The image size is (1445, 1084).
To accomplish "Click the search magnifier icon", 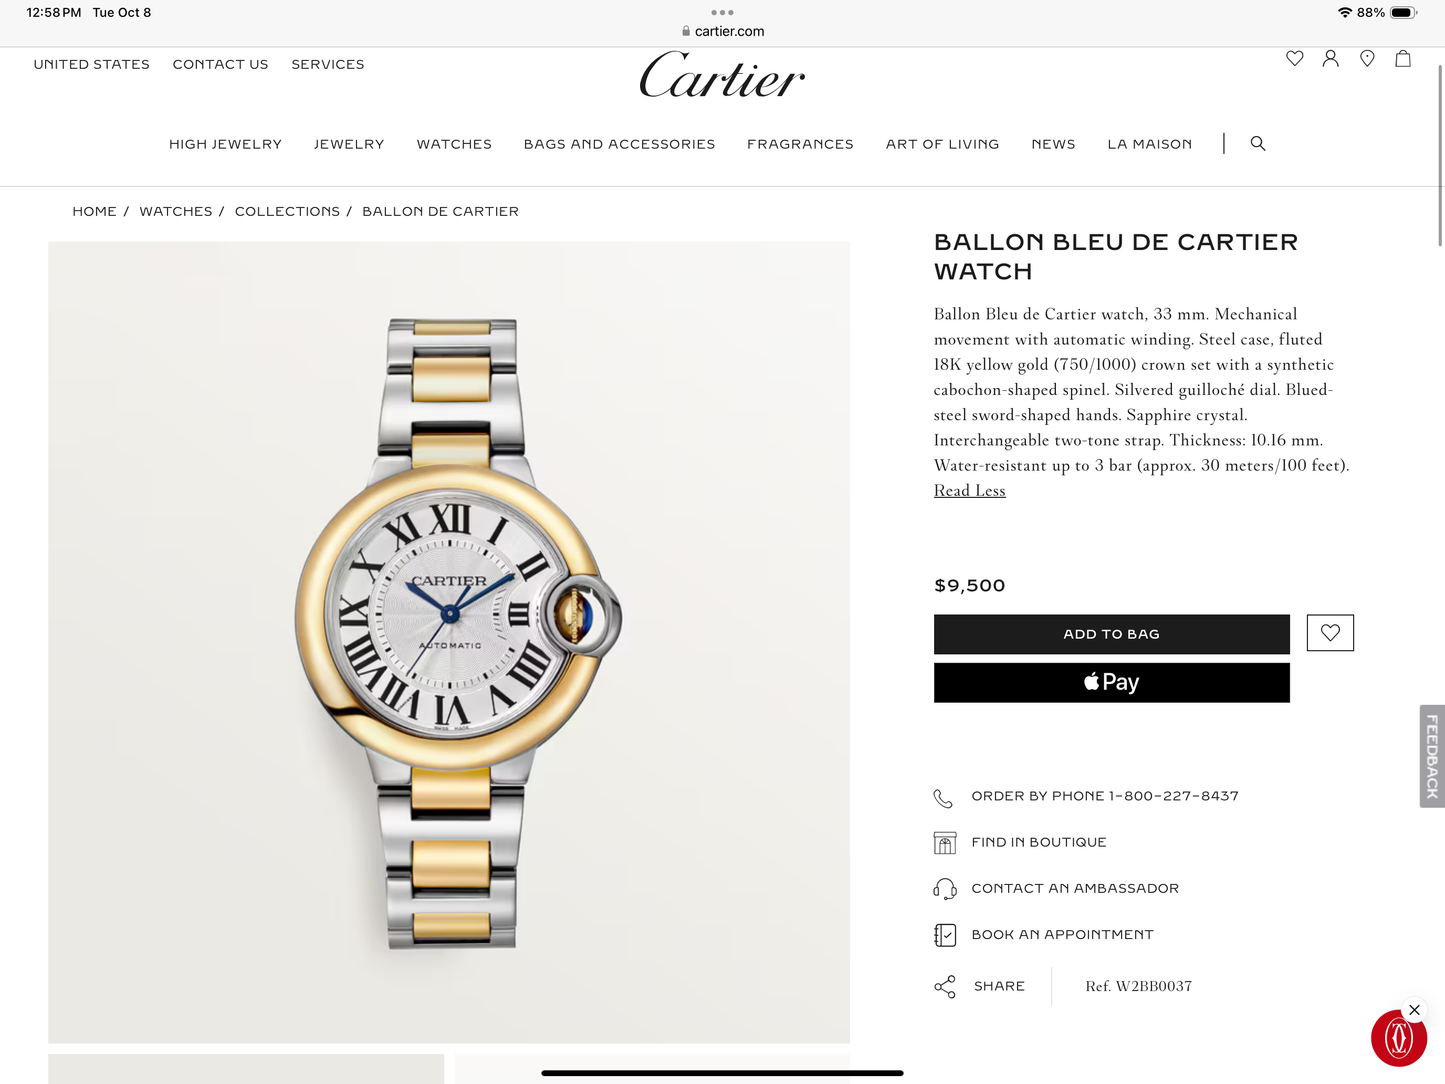I will [x=1258, y=144].
